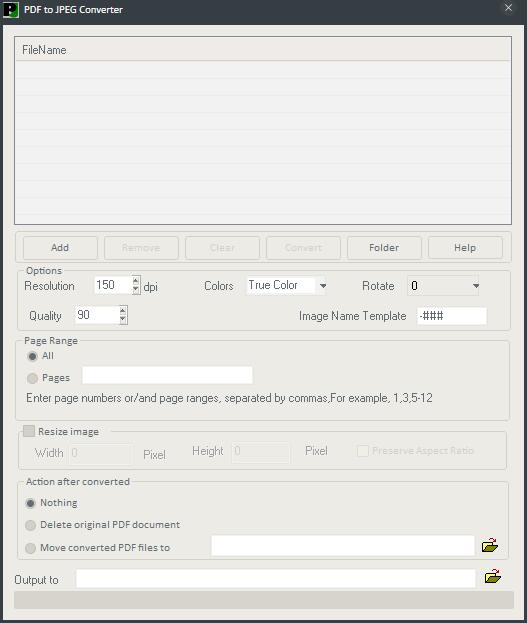This screenshot has height=623, width=527.
Task: Decrease the Quality value
Action: tap(123, 319)
